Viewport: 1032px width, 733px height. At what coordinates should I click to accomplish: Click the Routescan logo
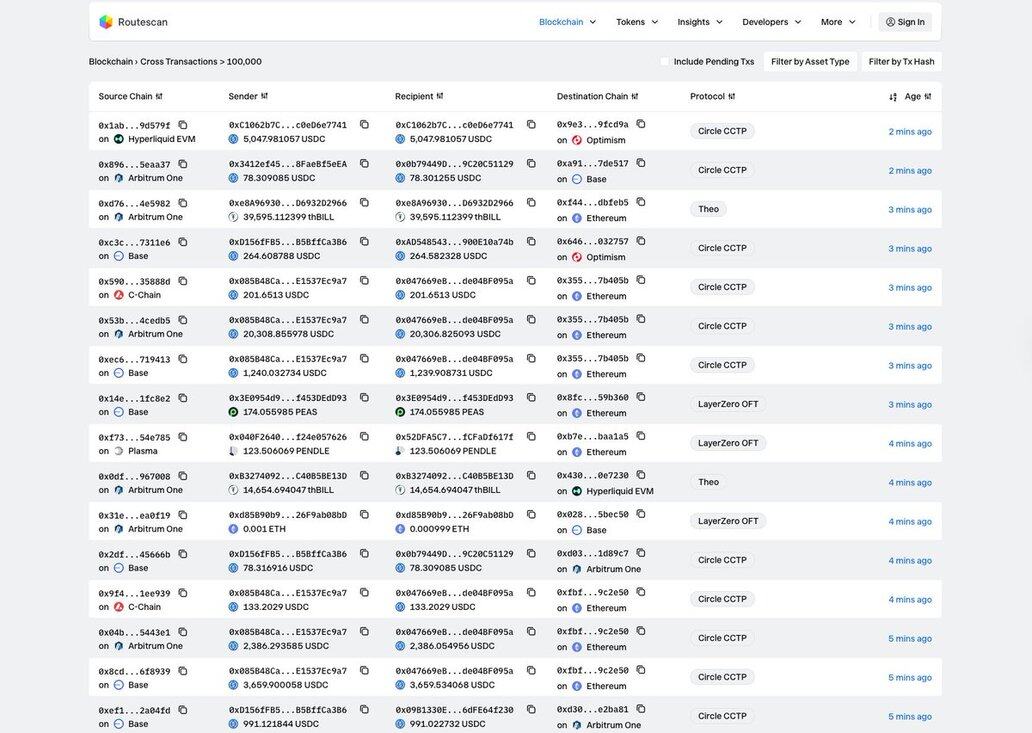click(133, 22)
